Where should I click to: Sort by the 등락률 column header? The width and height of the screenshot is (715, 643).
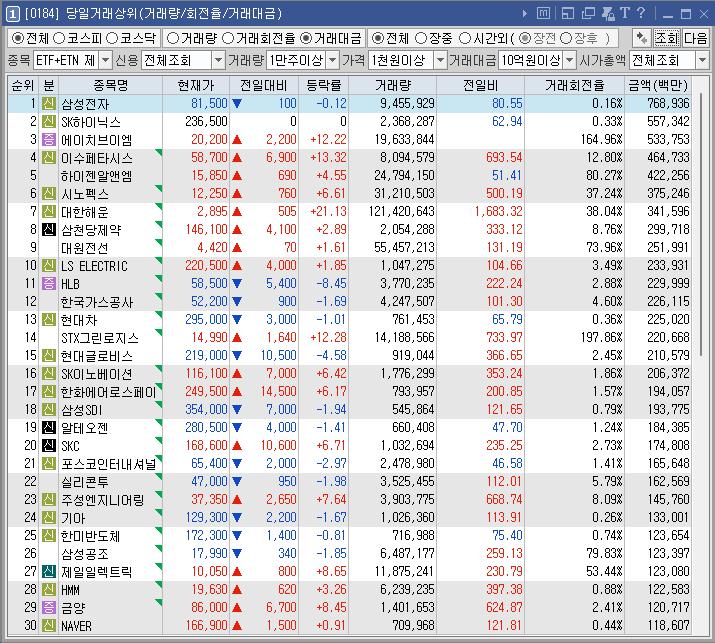[323, 85]
